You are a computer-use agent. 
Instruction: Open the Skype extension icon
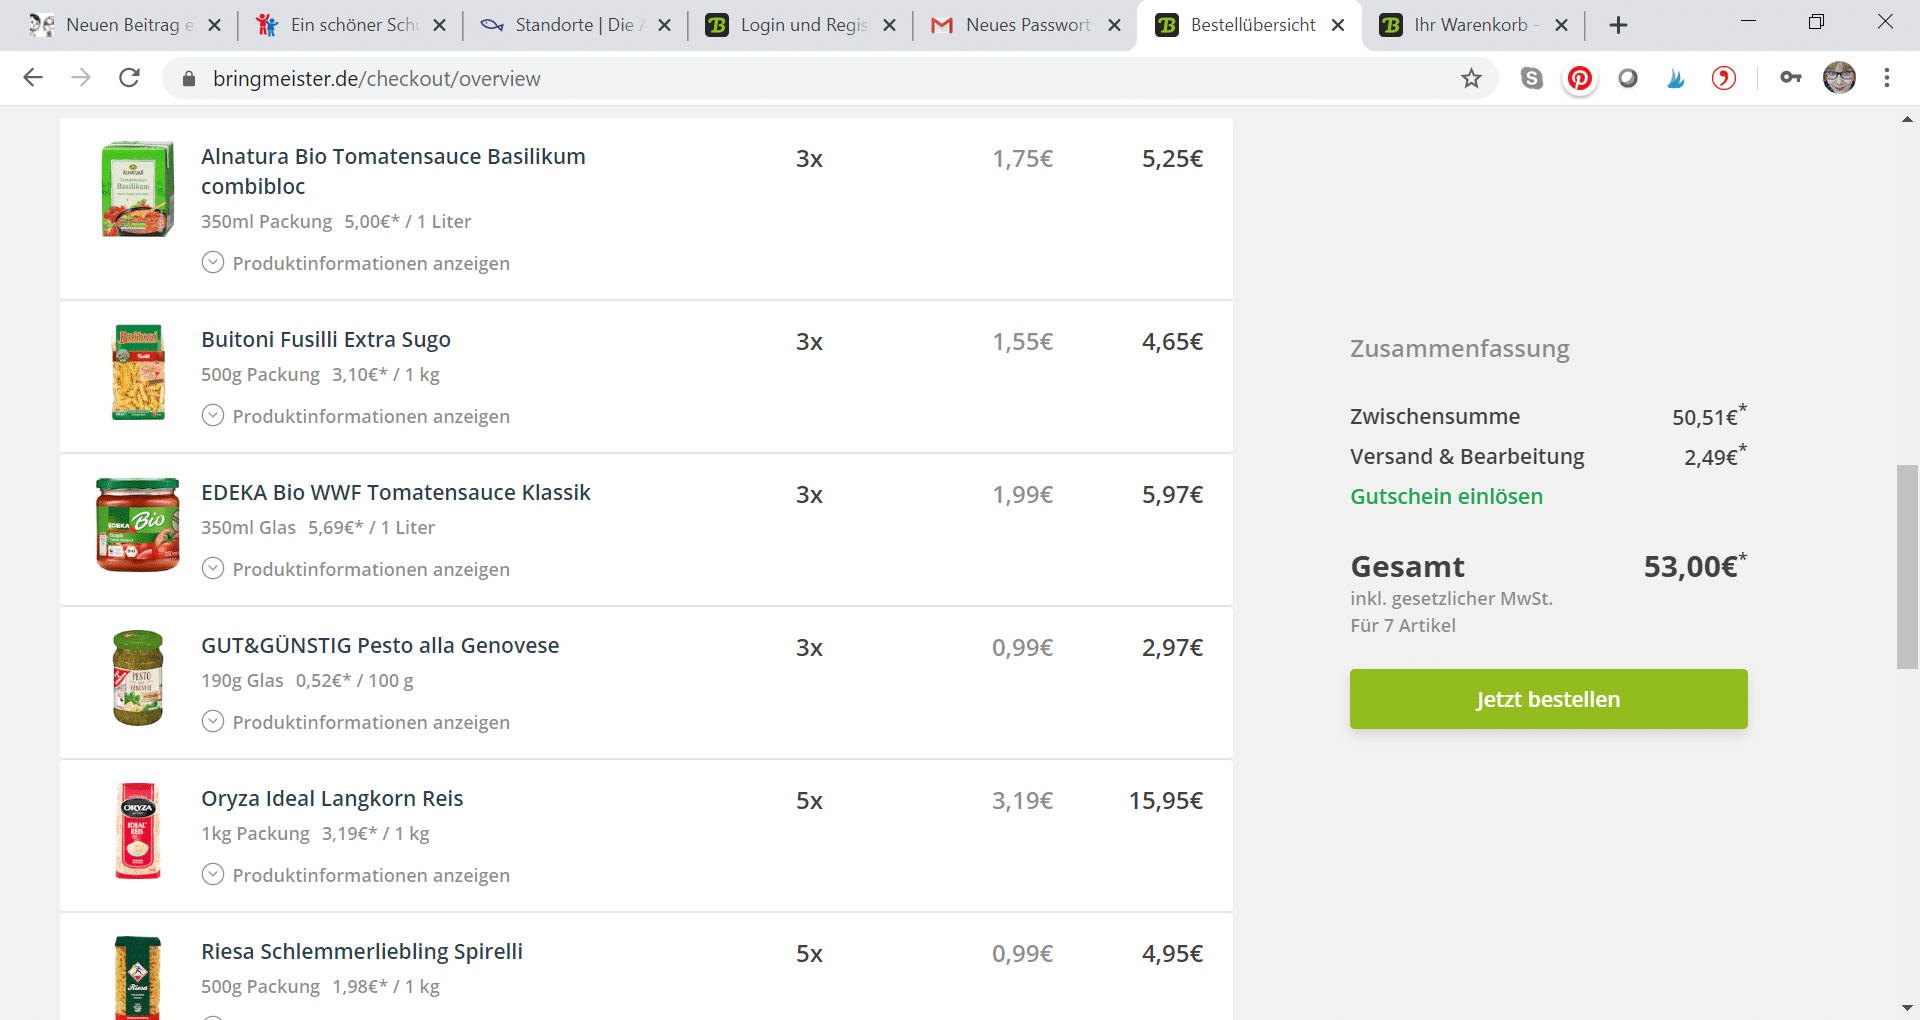coord(1532,78)
